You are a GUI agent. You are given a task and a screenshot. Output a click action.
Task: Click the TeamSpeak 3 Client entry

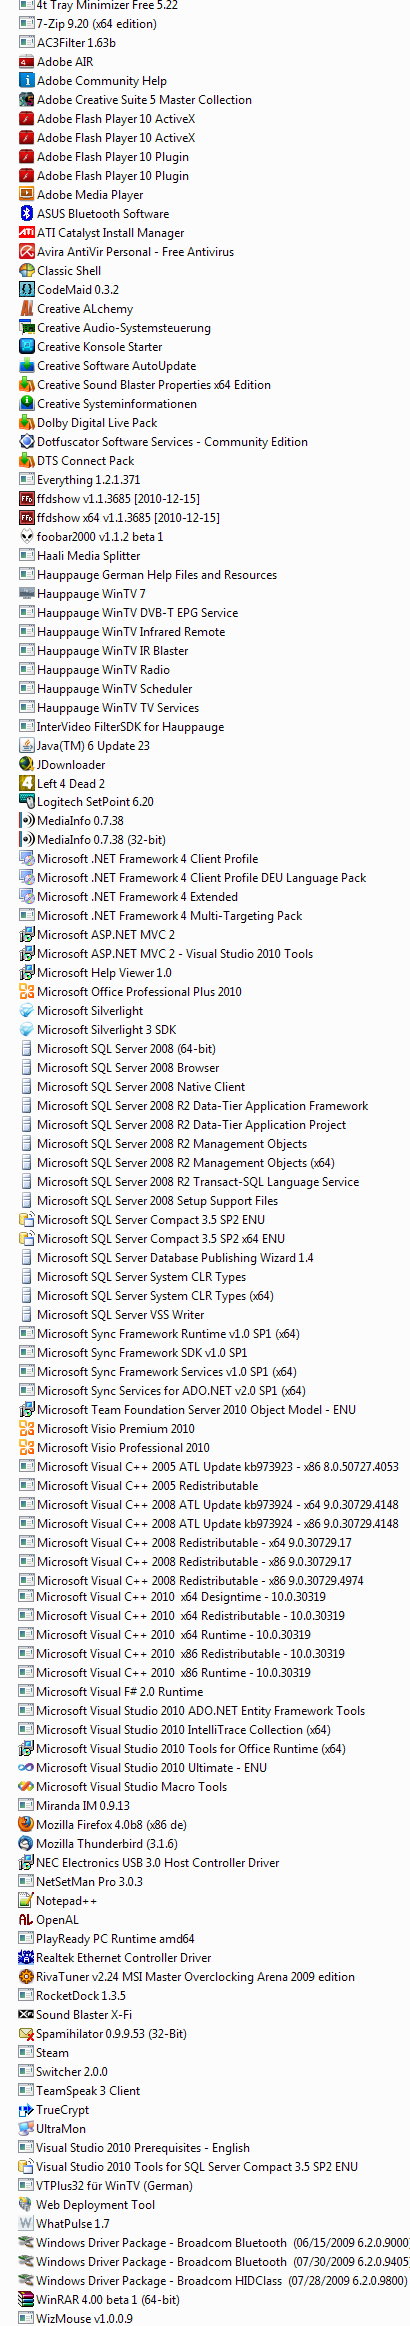click(80, 2091)
